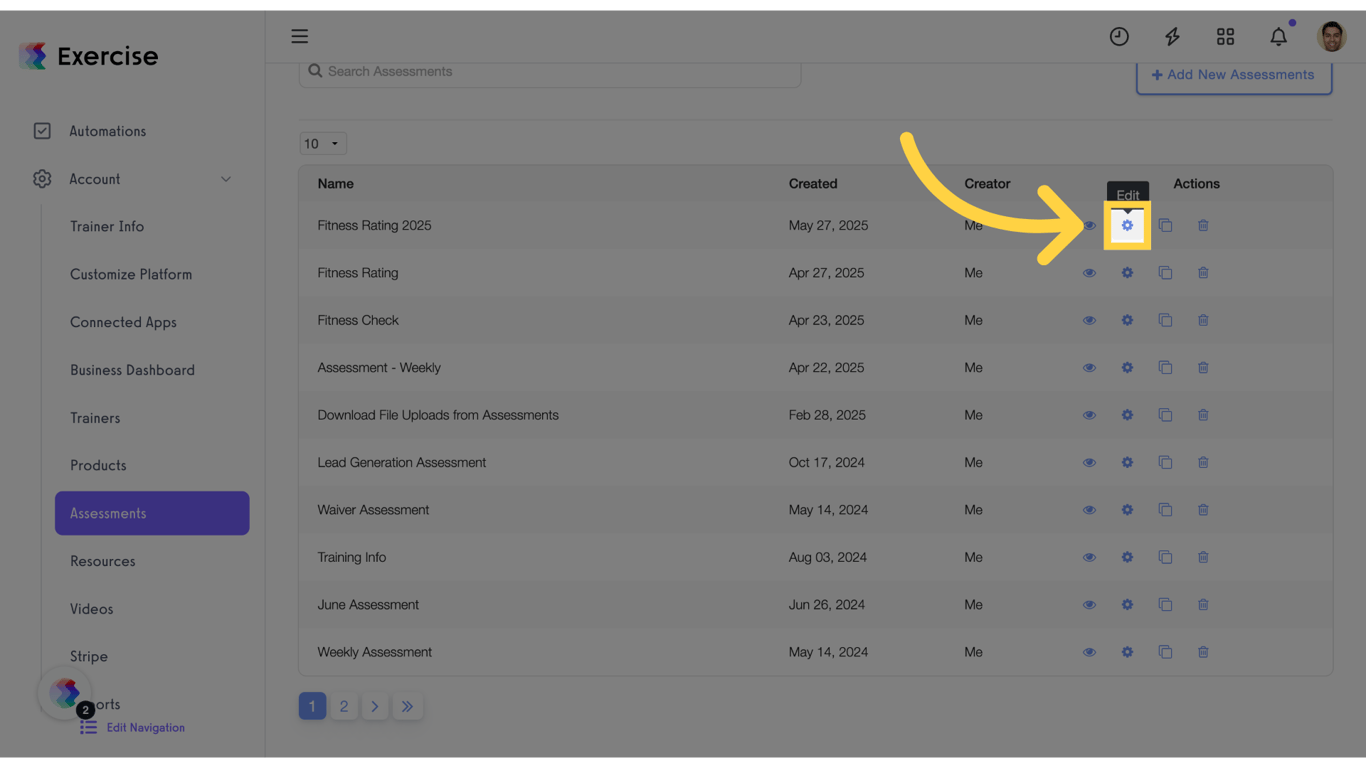
Task: Open the notifications bell
Action: tap(1279, 37)
